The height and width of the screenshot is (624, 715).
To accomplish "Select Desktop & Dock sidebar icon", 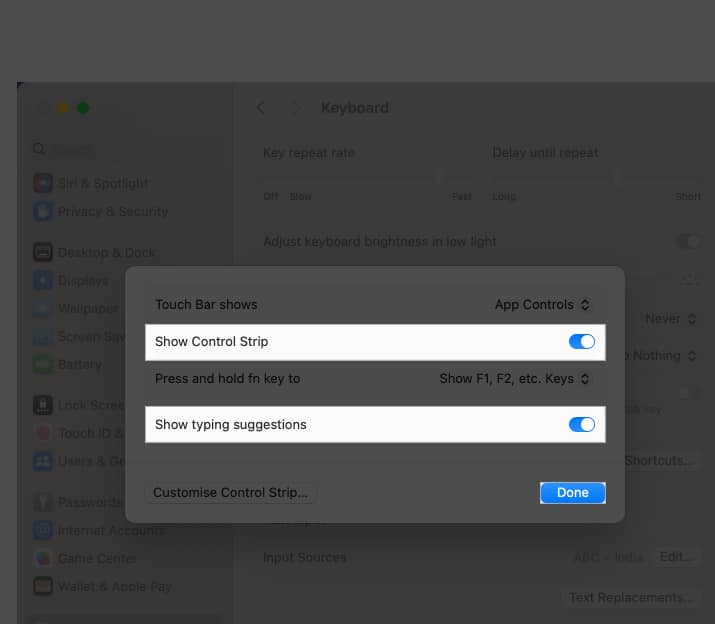I will pos(43,252).
